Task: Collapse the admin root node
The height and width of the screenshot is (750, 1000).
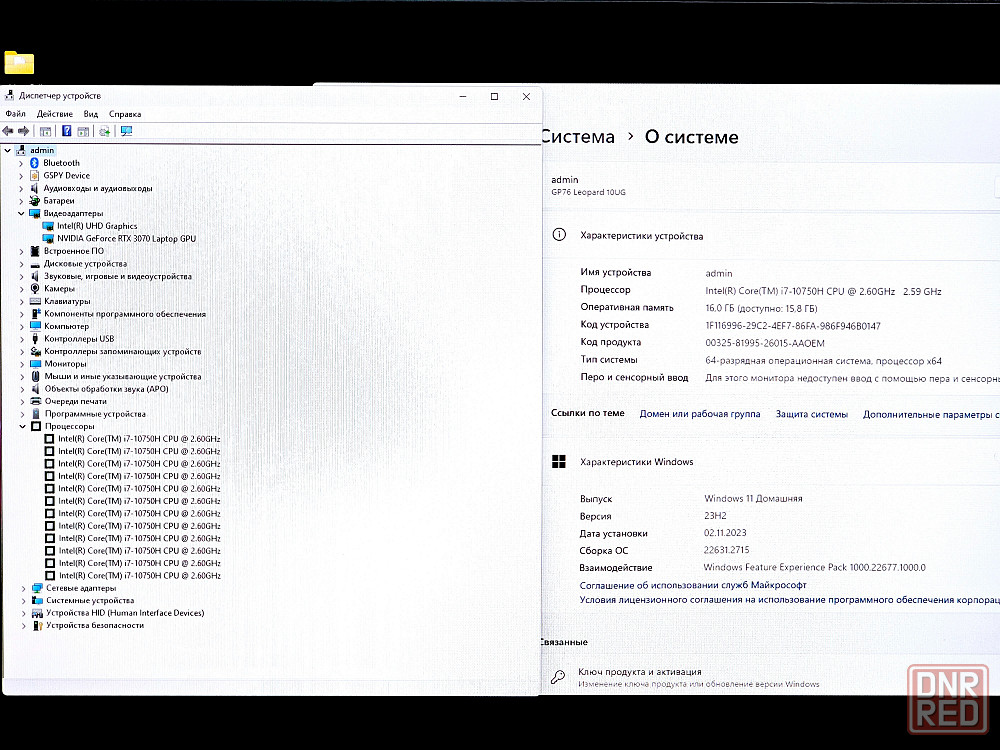Action: point(8,151)
